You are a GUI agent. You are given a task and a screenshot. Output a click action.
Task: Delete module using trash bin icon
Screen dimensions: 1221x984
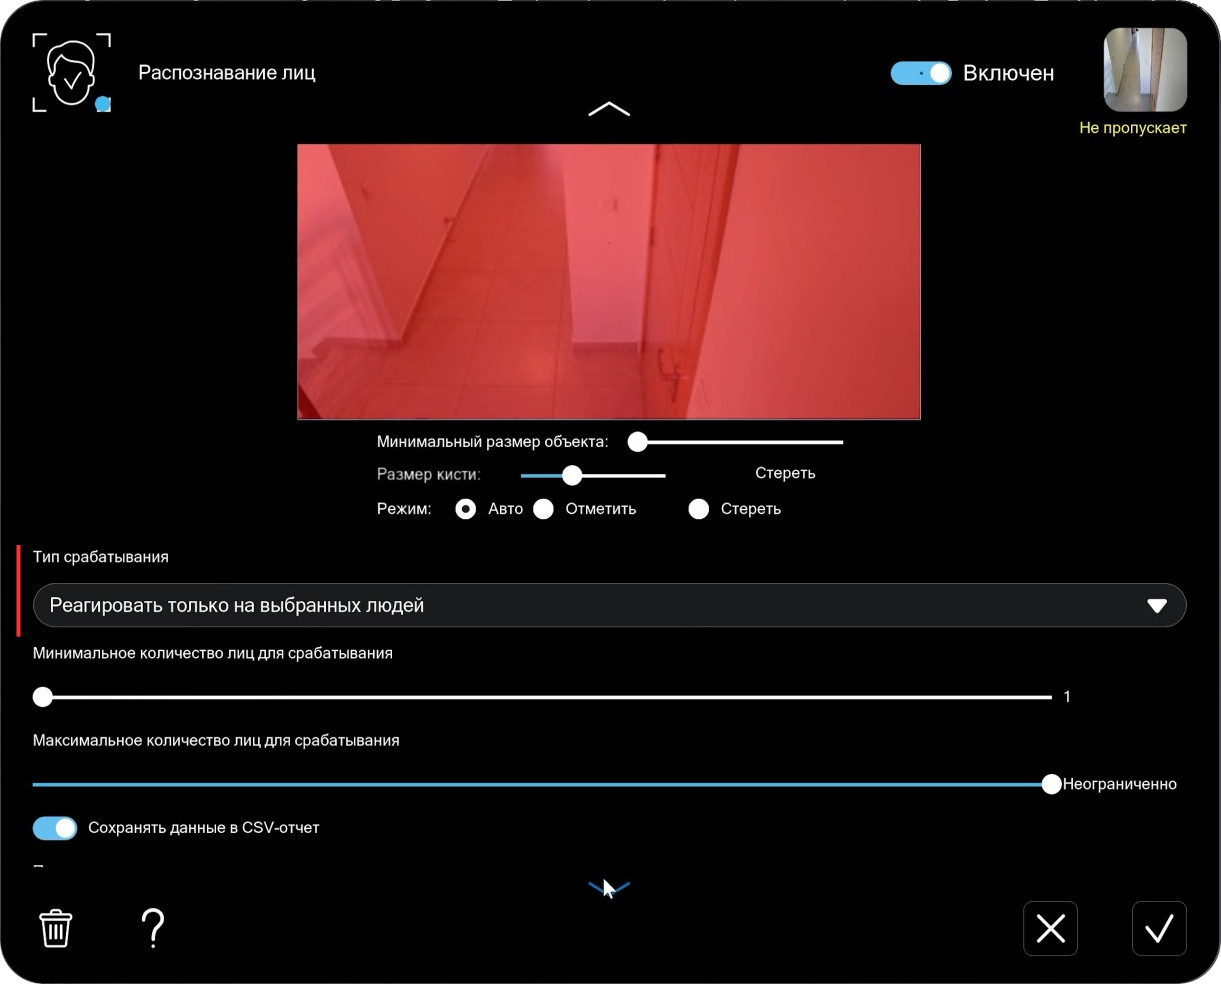56,928
